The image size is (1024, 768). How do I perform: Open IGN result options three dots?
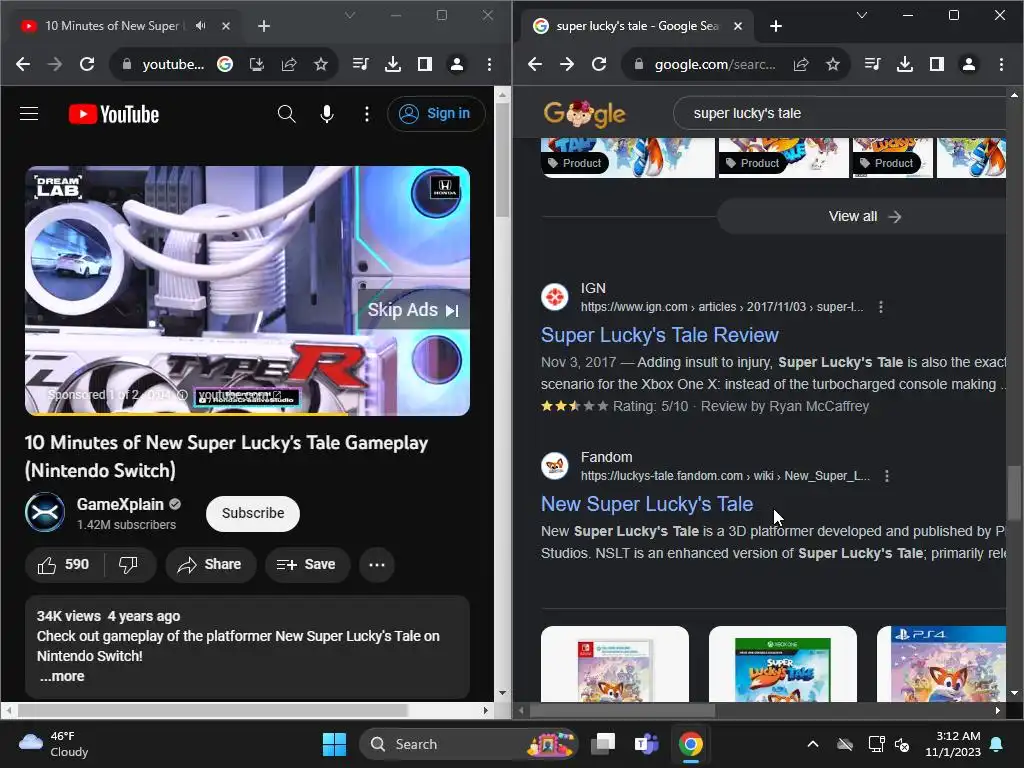click(x=881, y=307)
